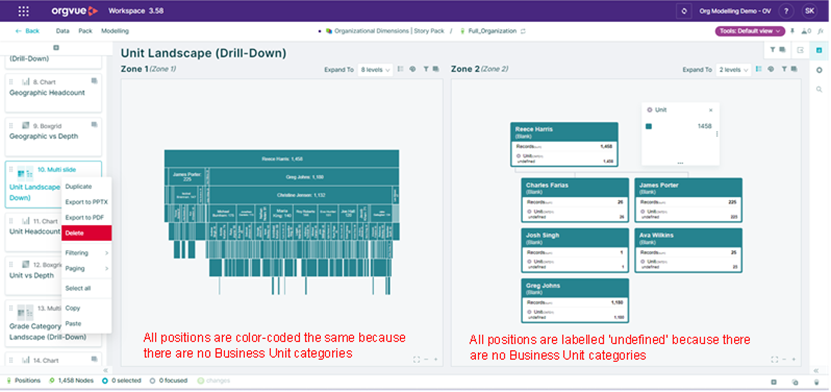Open comment icon on Geographic Headcount slide
Image resolution: width=831 pixels, height=392 pixels.
(x=94, y=81)
